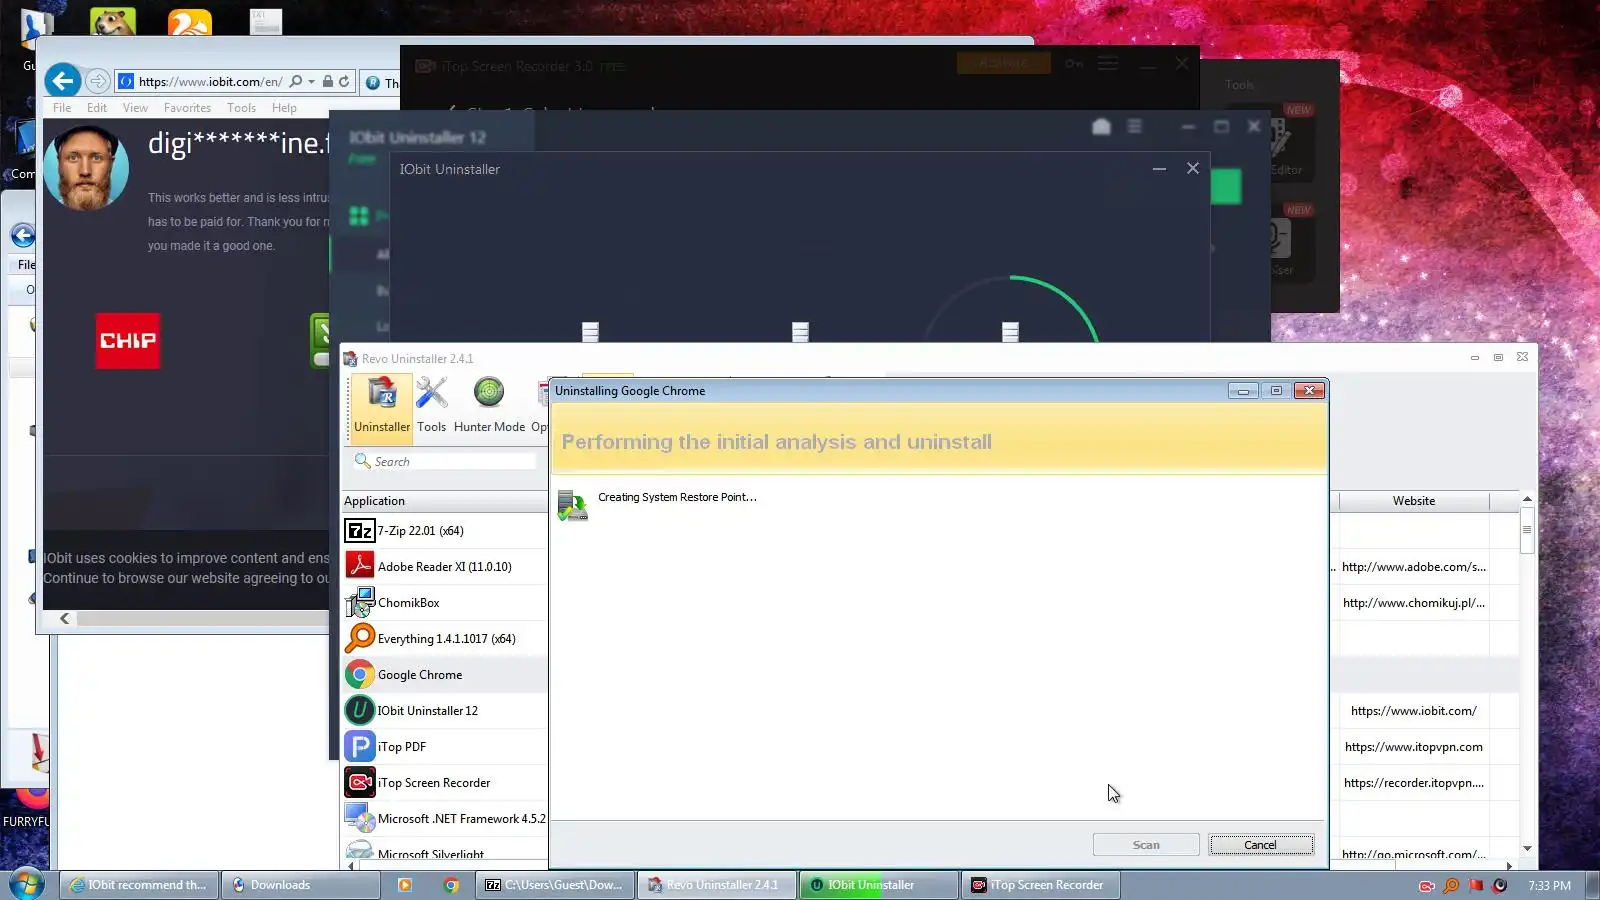Switch to the IObit recommend taskbar window

click(138, 885)
